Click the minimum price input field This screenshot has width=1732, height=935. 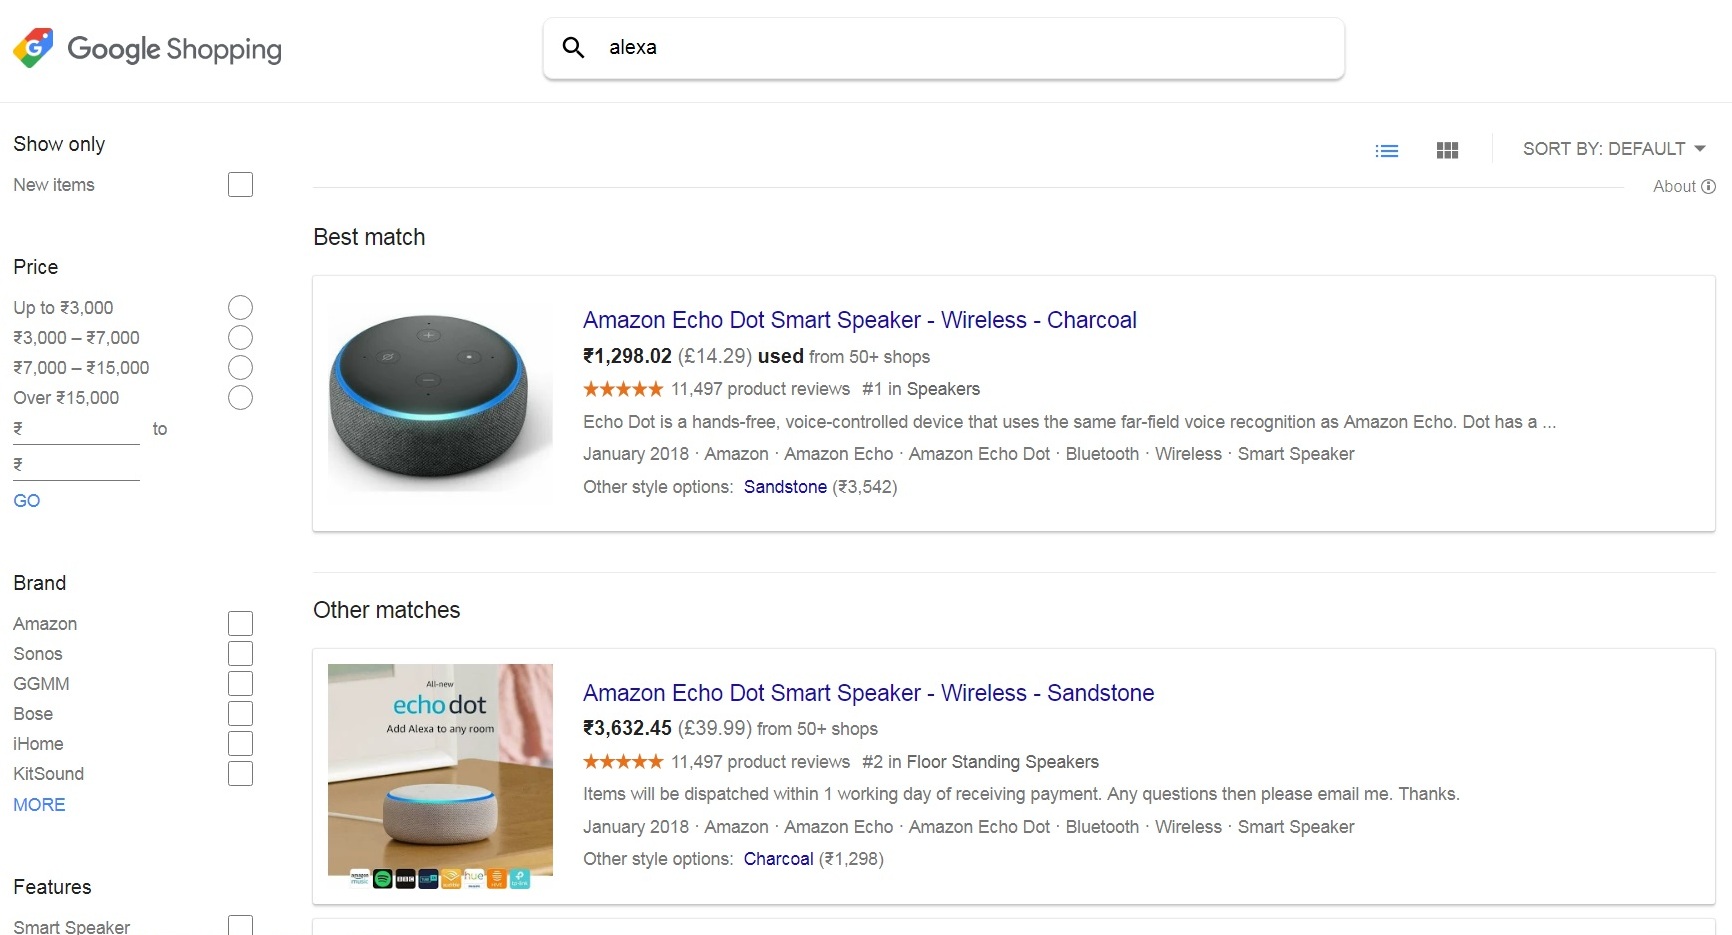click(80, 430)
